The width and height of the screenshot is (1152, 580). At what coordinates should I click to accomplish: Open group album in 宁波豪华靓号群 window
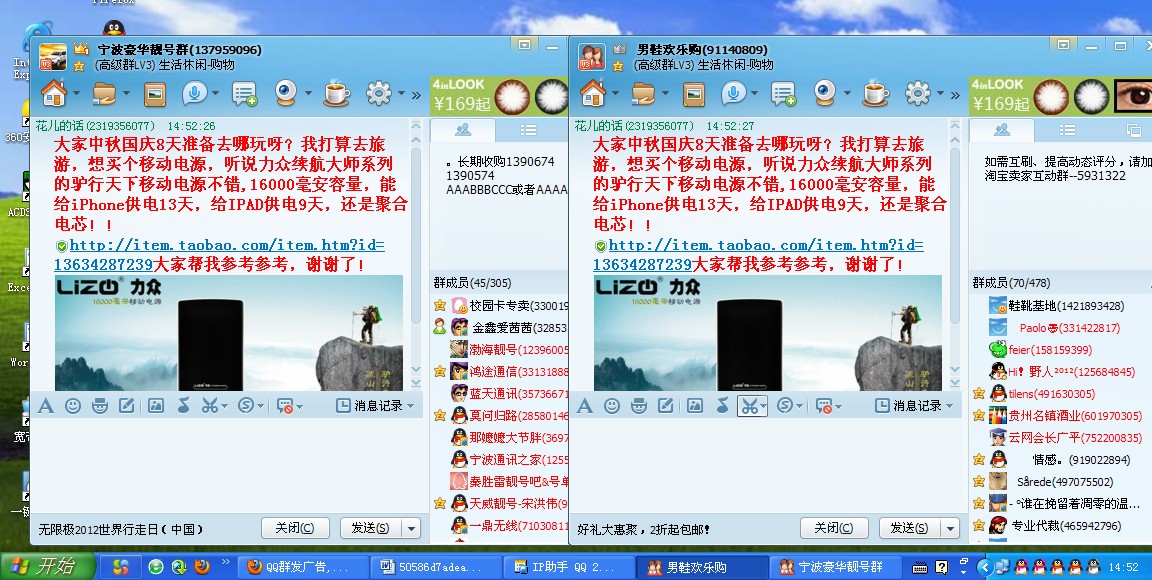coord(154,93)
